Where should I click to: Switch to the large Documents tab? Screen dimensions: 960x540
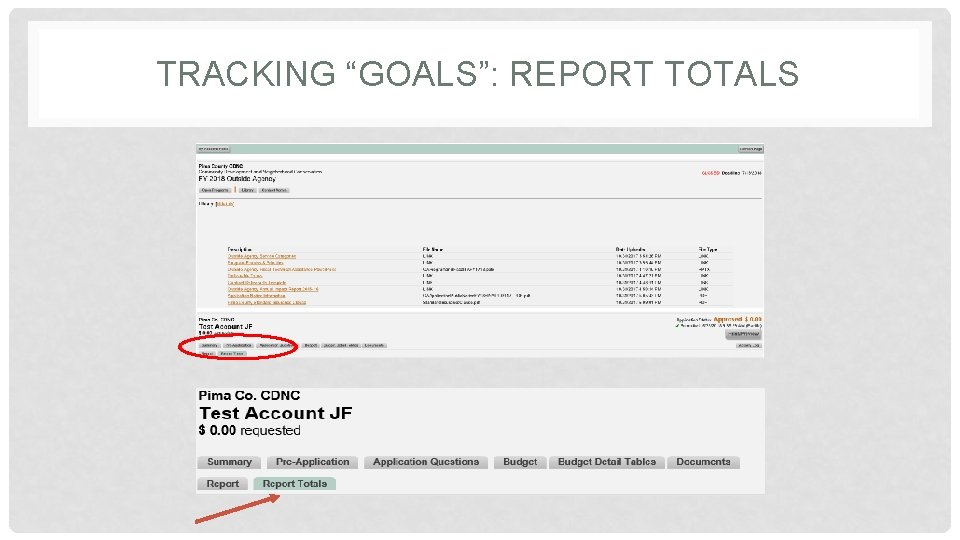(x=703, y=462)
